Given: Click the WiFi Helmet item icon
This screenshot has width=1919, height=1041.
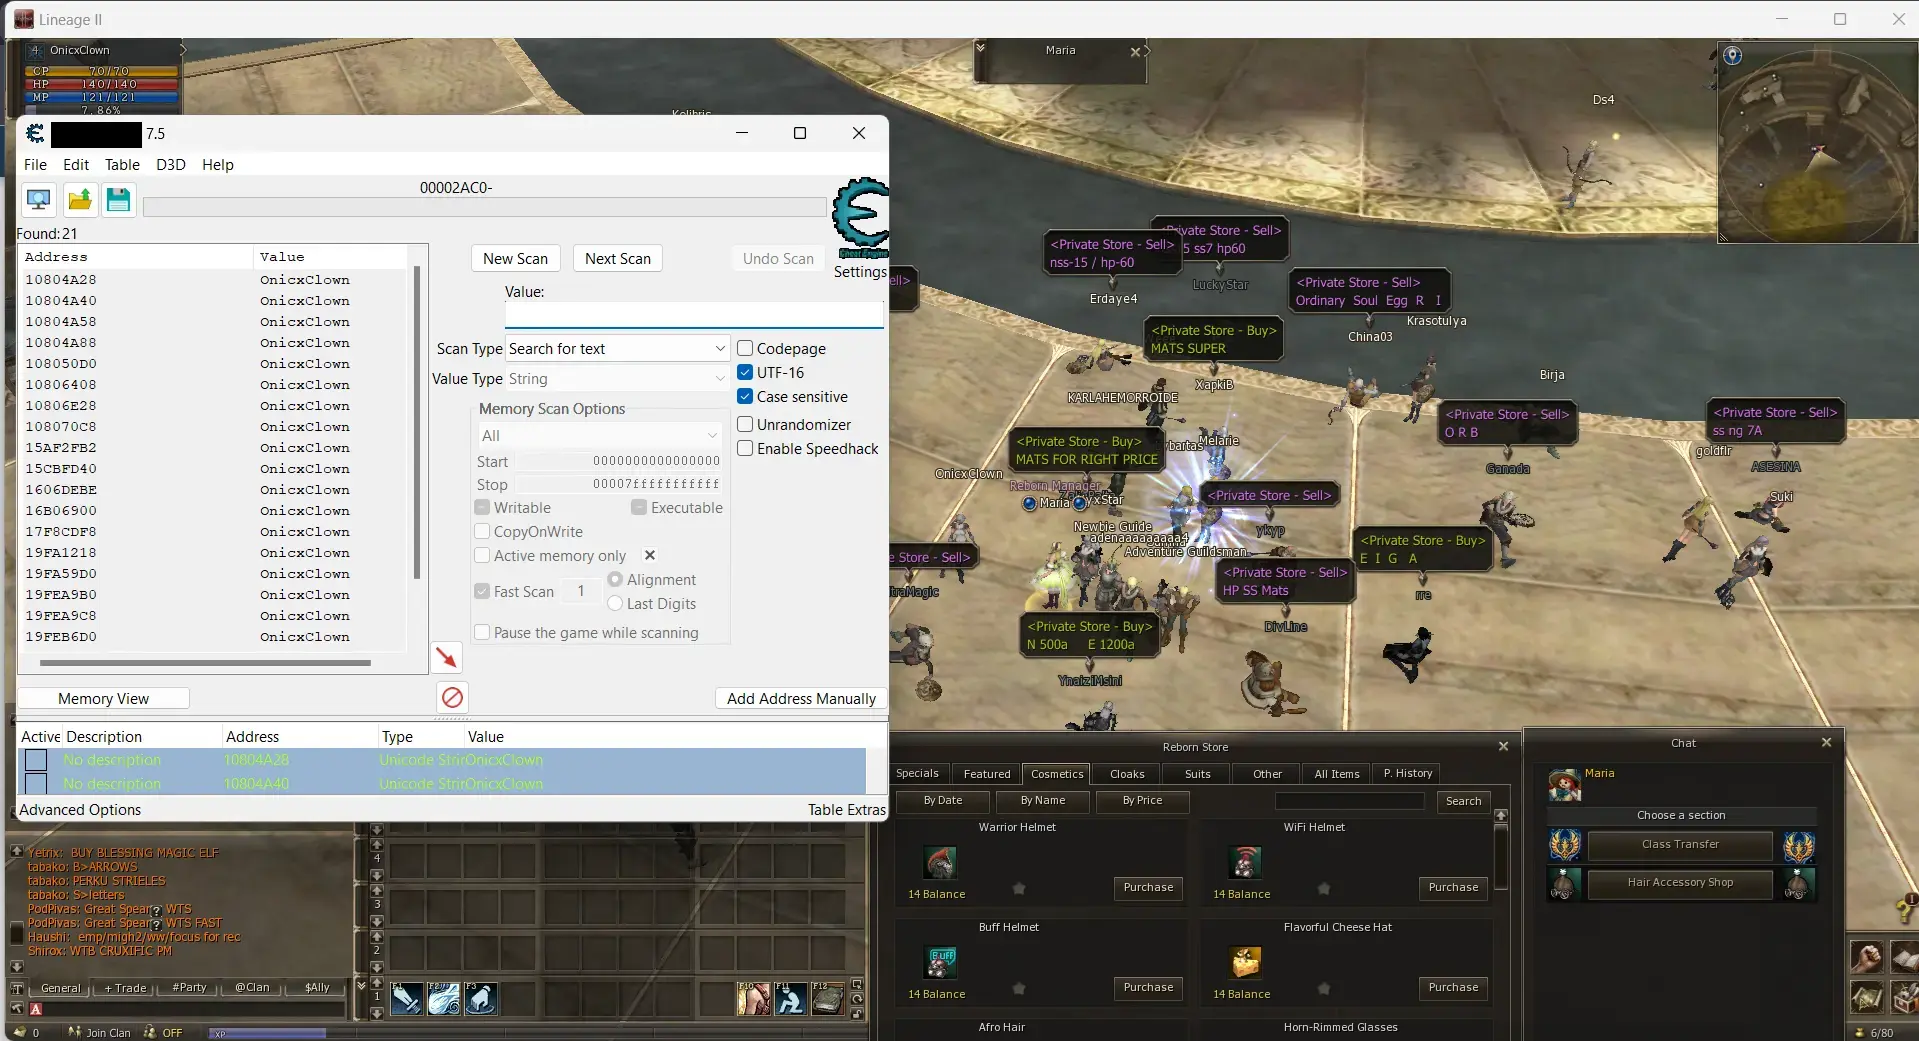Looking at the screenshot, I should pyautogui.click(x=1244, y=863).
